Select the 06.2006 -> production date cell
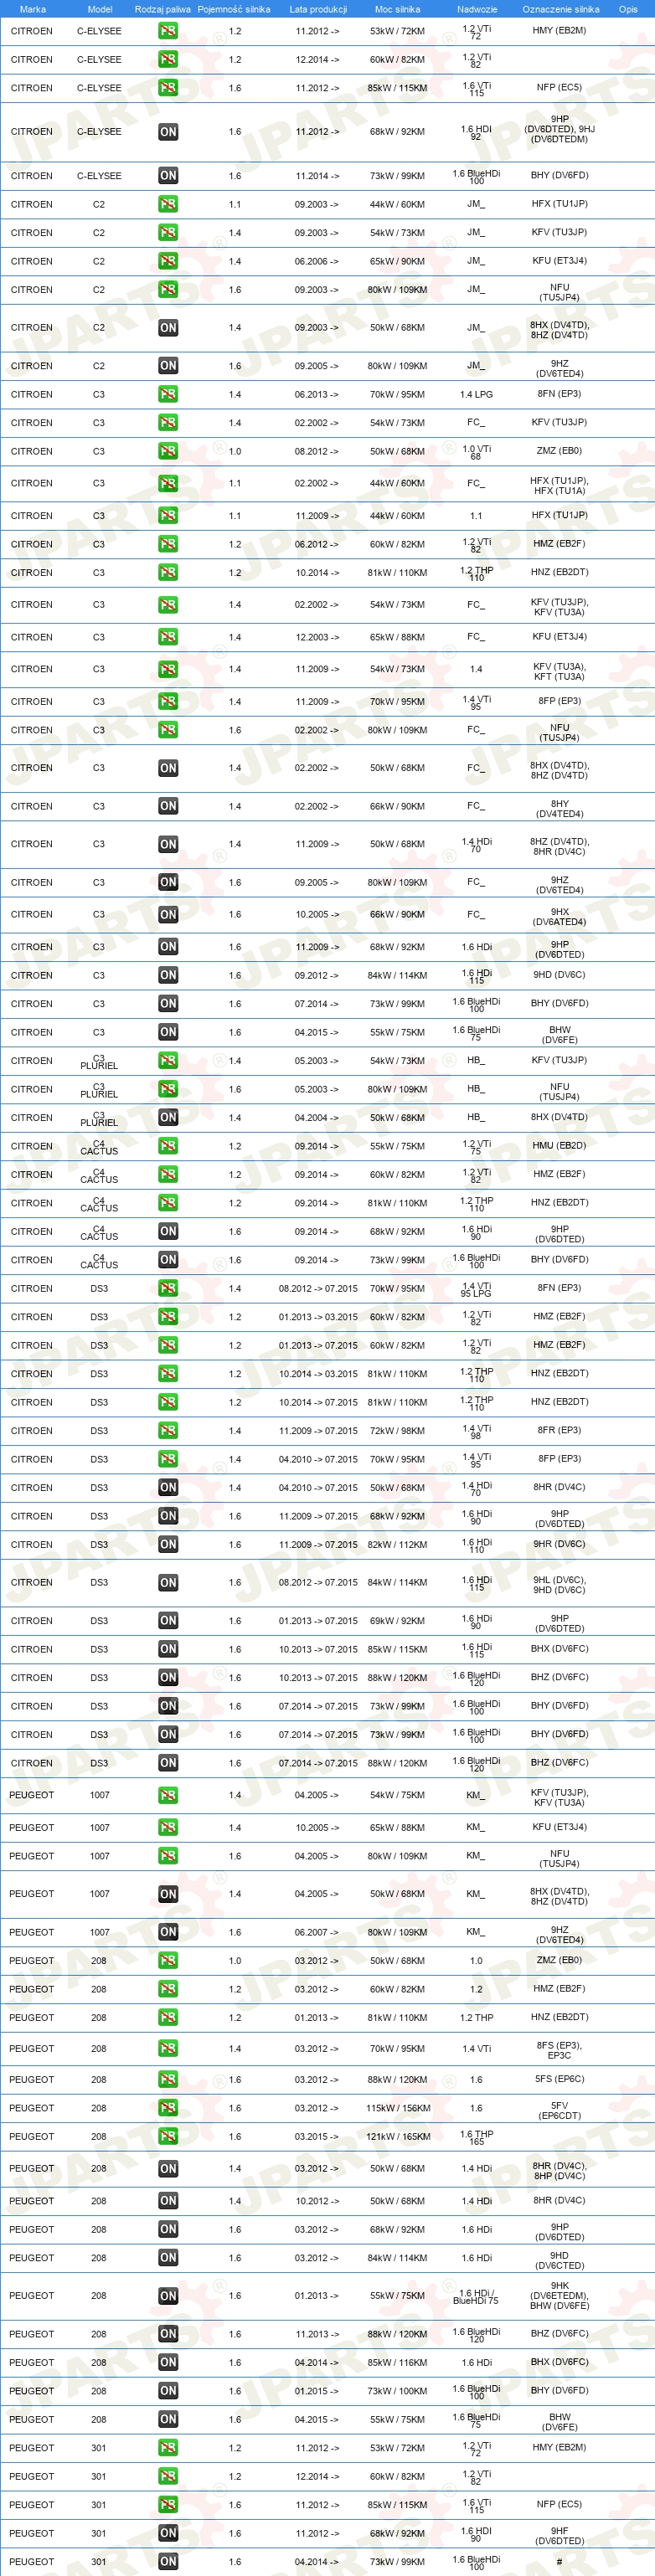 (317, 261)
